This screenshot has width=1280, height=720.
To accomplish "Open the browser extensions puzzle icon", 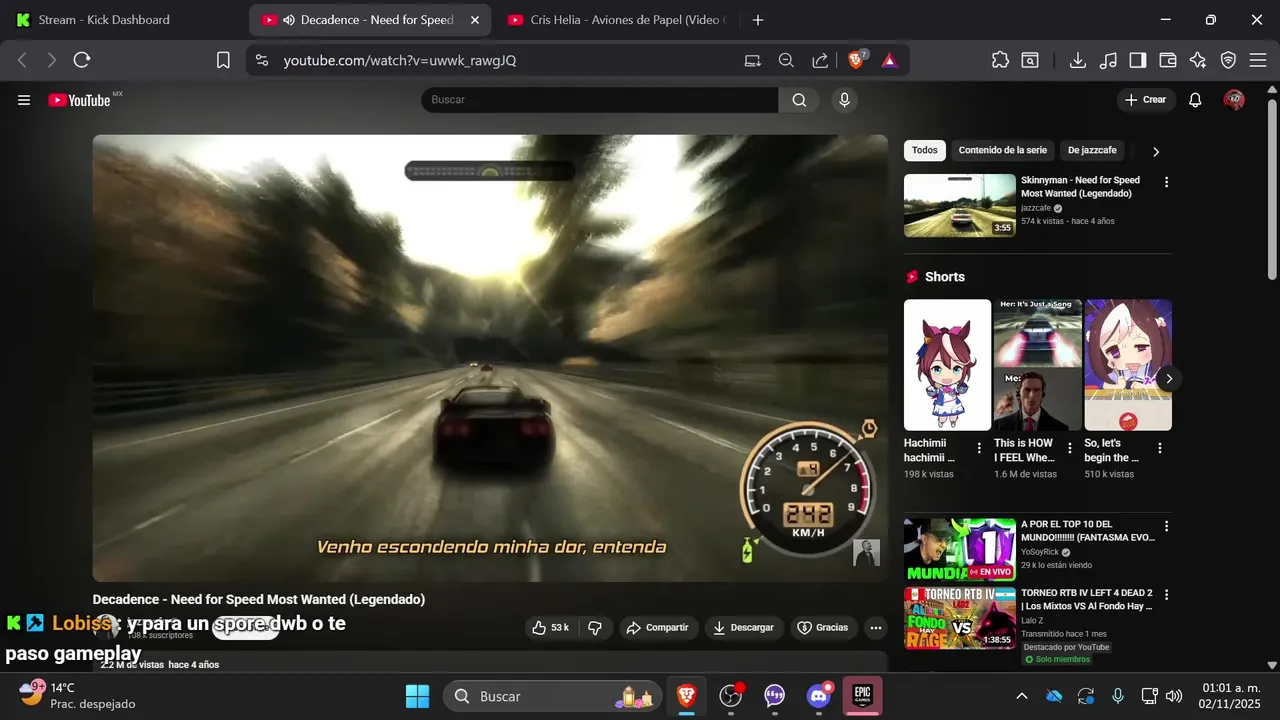I will [x=1000, y=60].
